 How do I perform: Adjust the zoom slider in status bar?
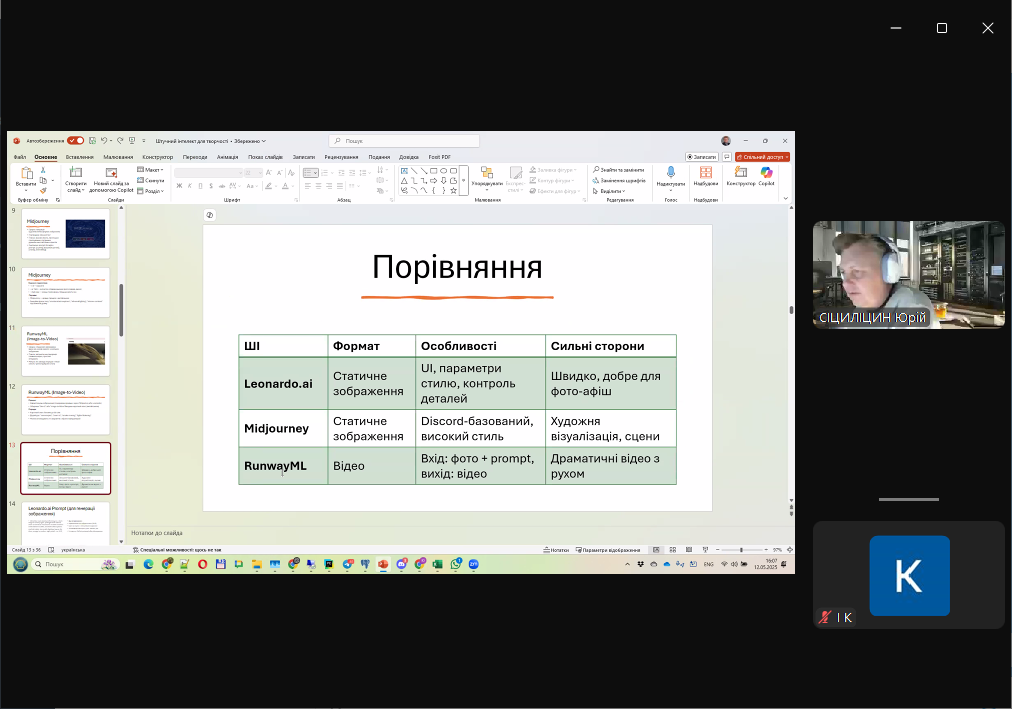[741, 550]
